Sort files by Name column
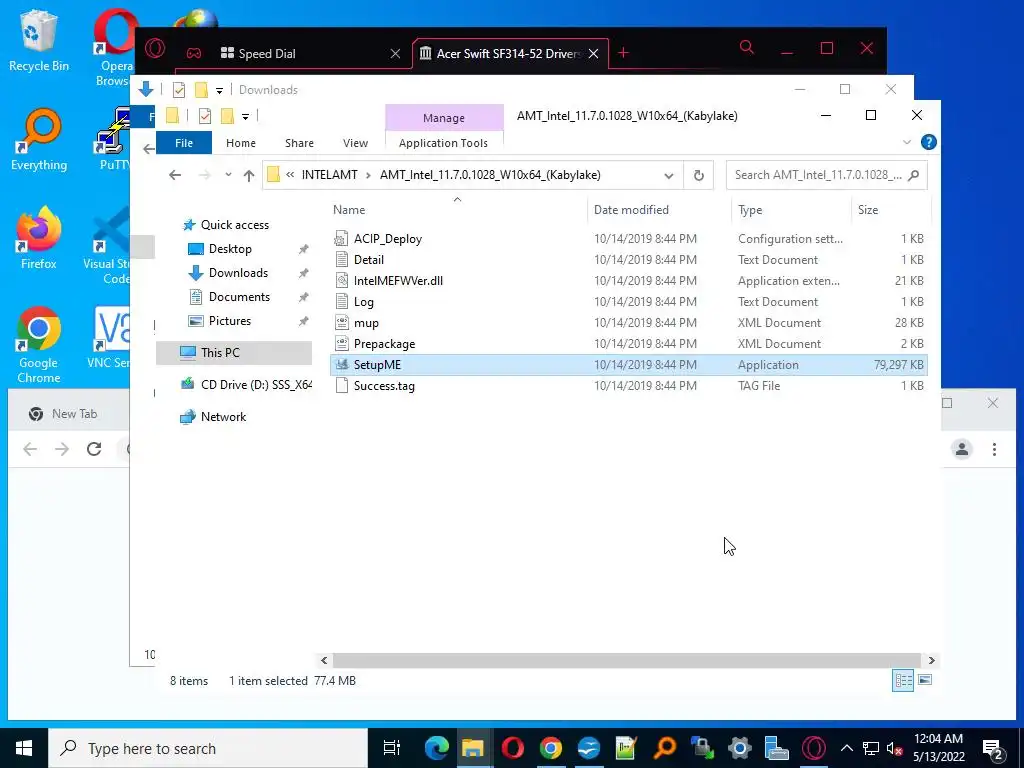Image resolution: width=1024 pixels, height=768 pixels. coord(349,210)
